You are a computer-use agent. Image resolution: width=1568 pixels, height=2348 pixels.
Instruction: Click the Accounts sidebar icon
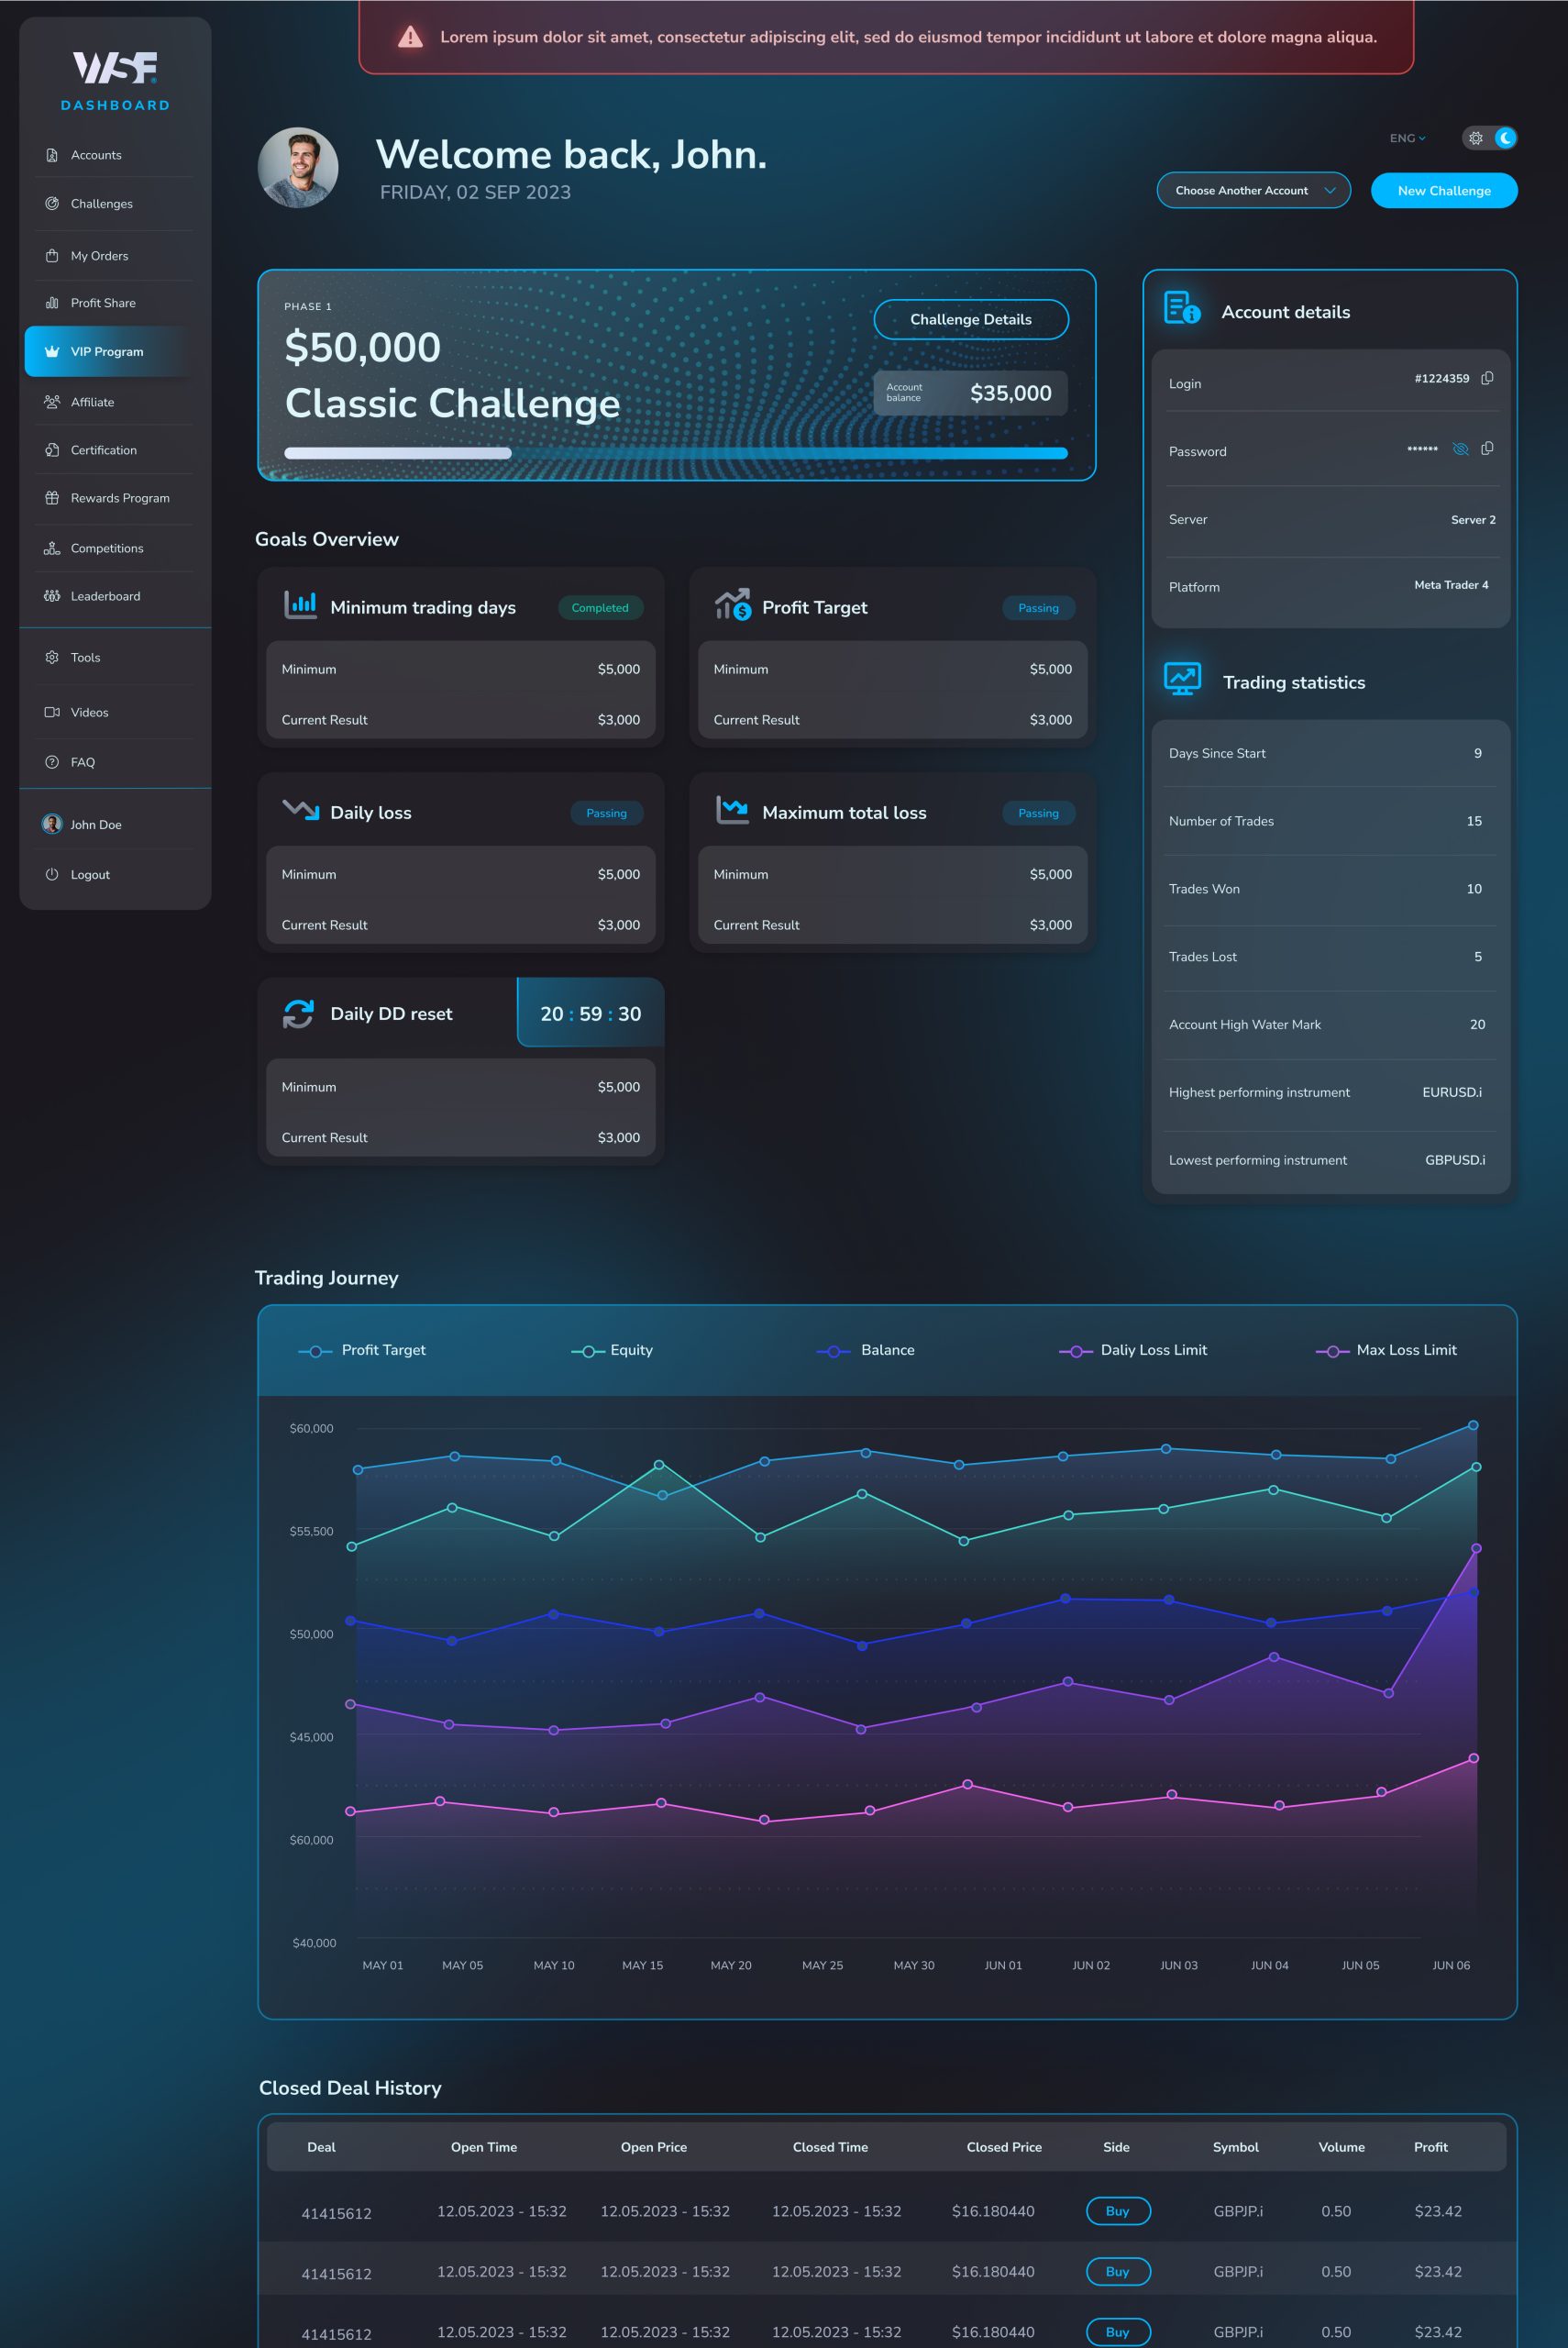click(x=52, y=155)
